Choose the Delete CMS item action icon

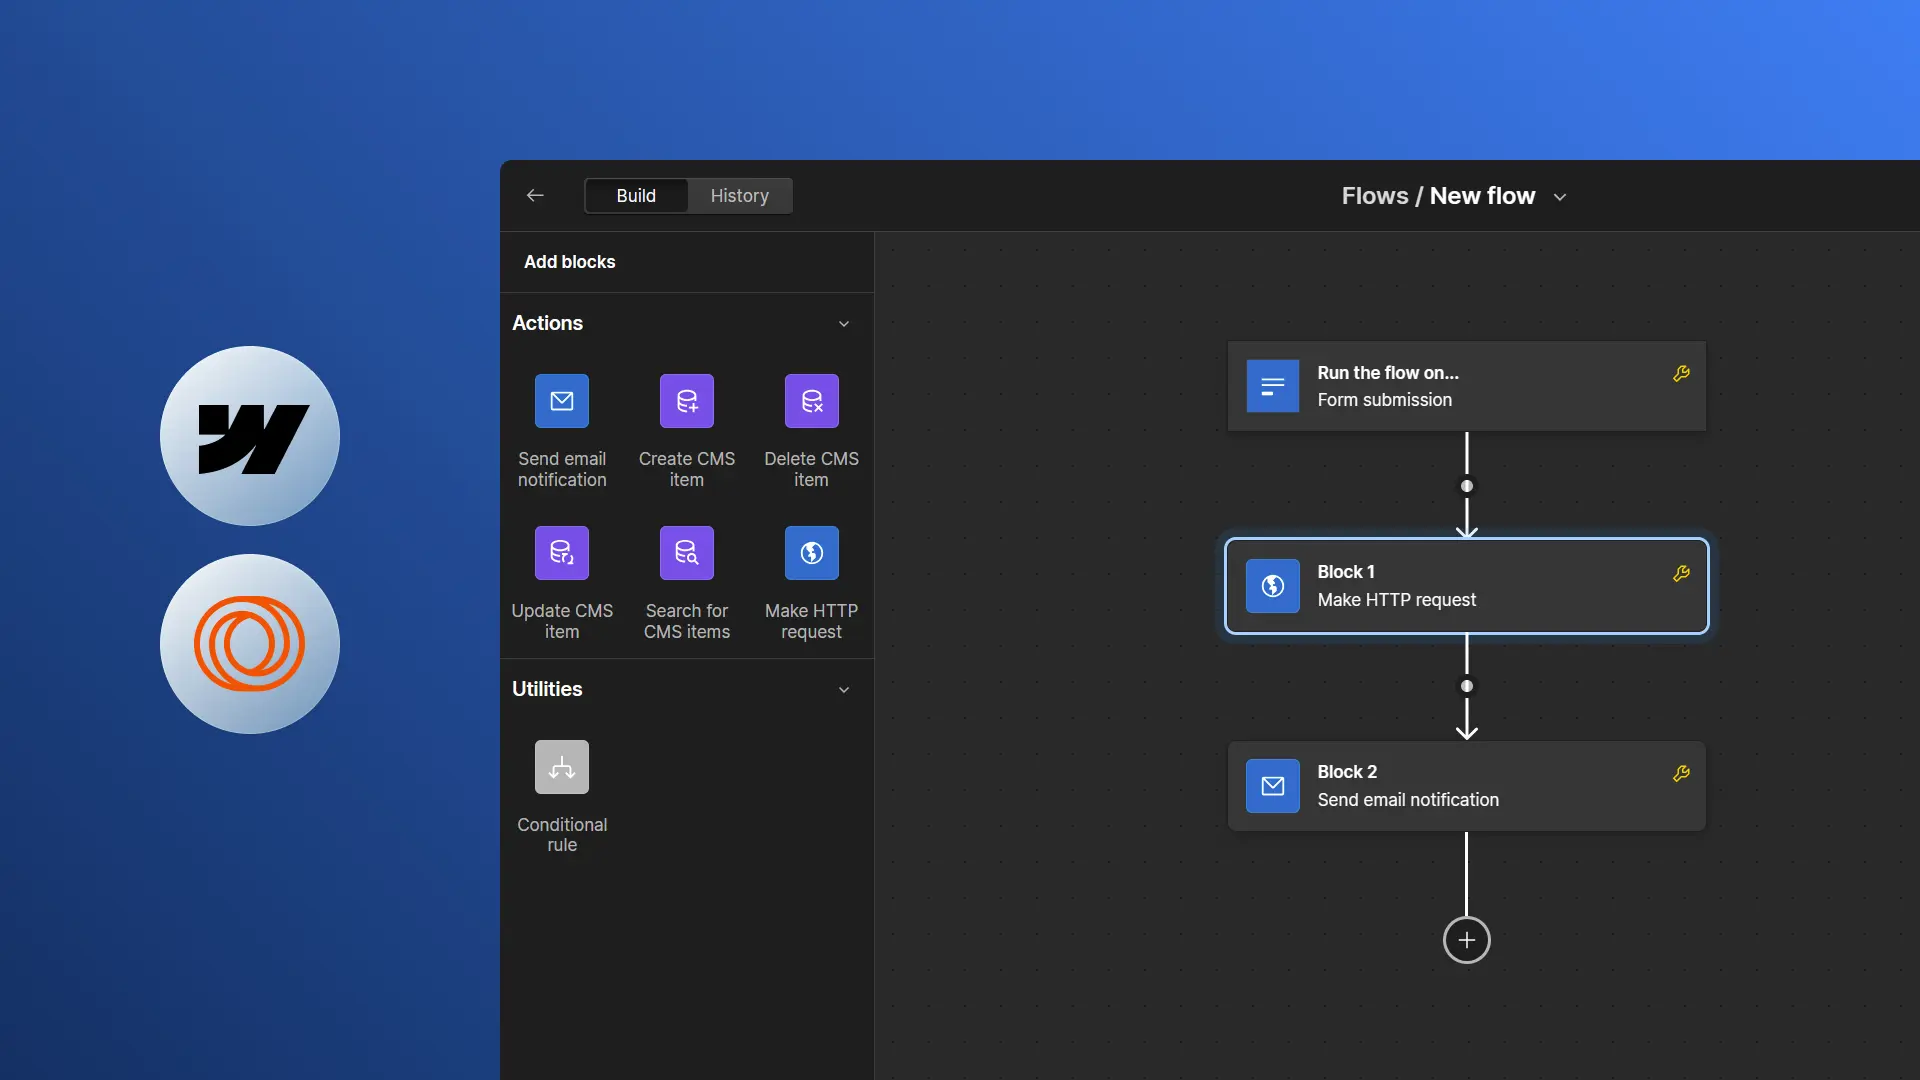(812, 401)
